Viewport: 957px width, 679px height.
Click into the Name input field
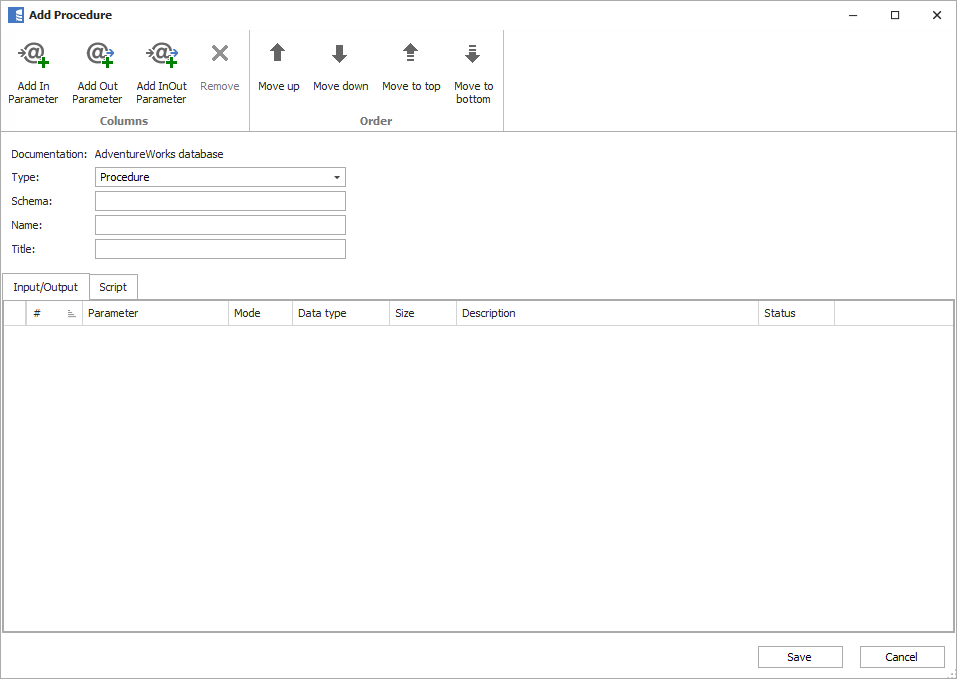coord(220,225)
